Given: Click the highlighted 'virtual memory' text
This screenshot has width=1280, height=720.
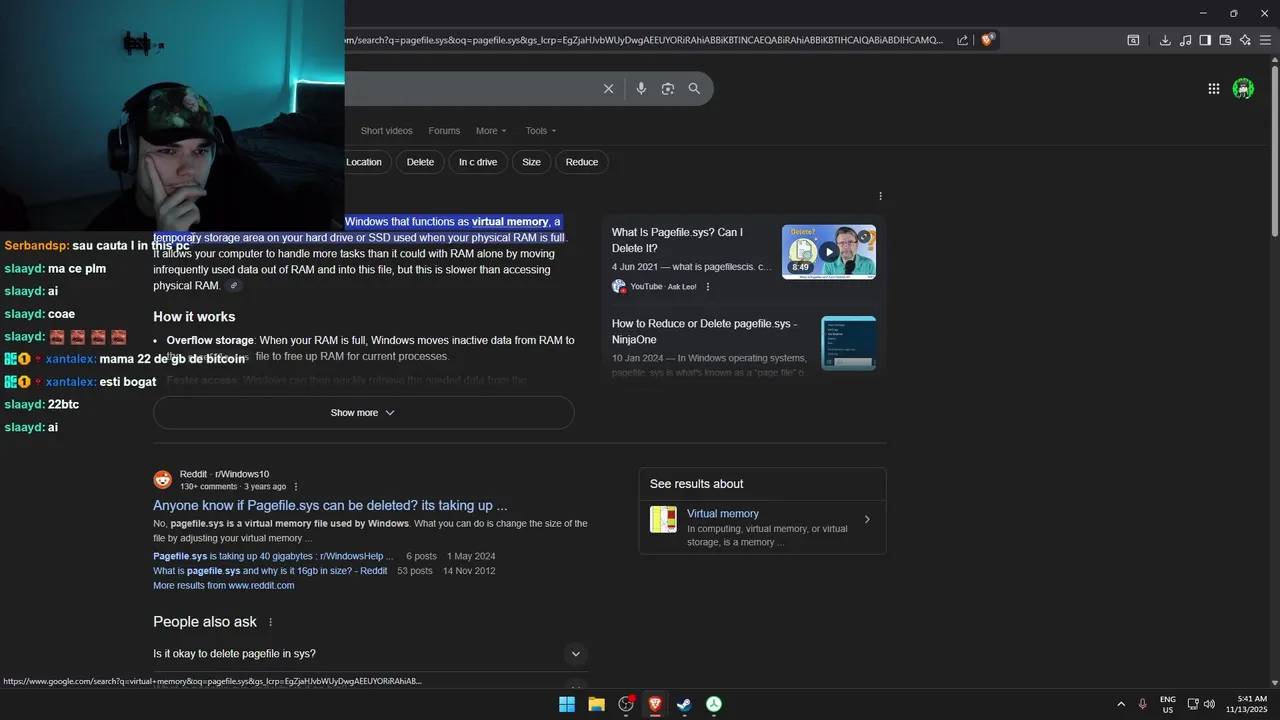Looking at the screenshot, I should coord(510,222).
